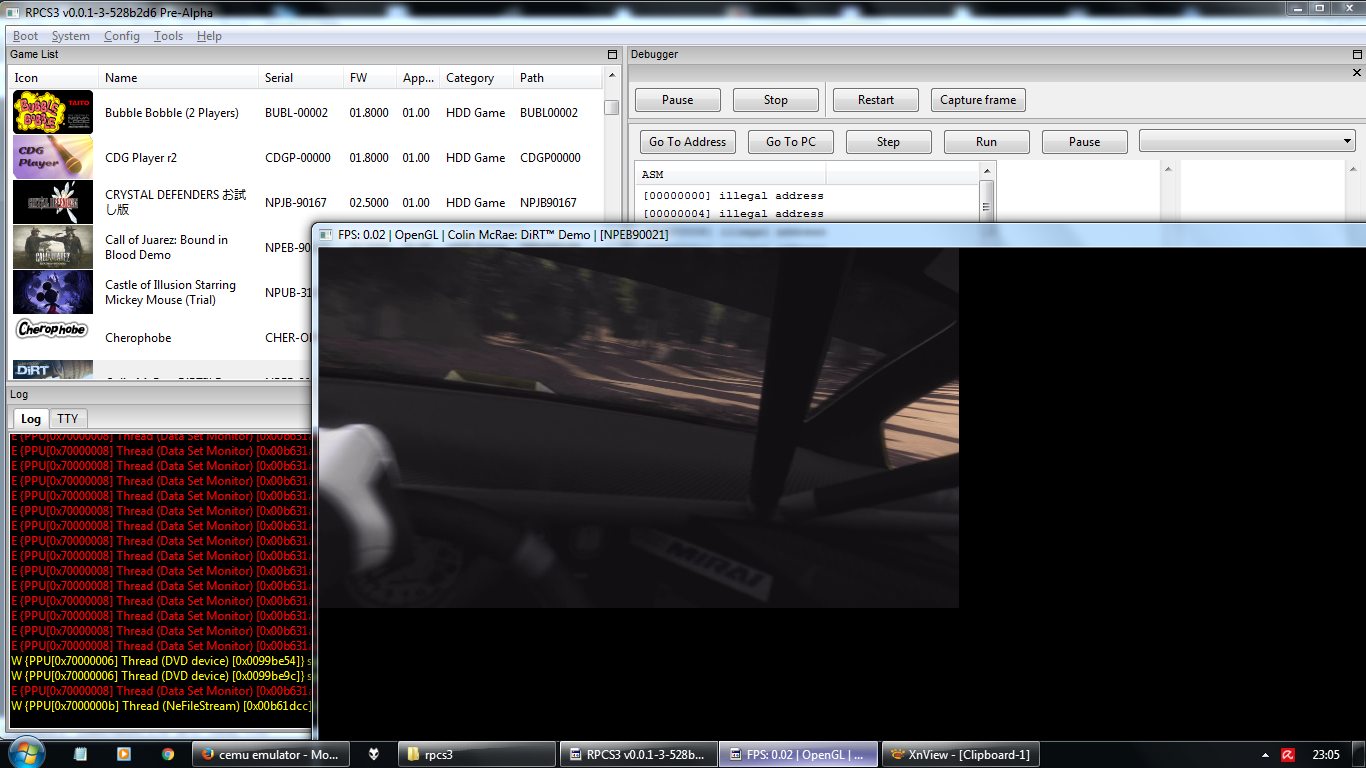
Task: Open the System menu
Action: [70, 36]
